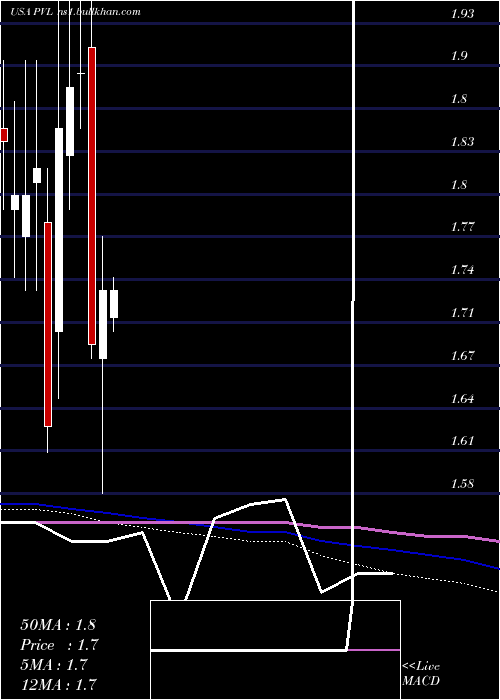
Task: Click the 1.83 price axis label
Action: [x=462, y=142]
